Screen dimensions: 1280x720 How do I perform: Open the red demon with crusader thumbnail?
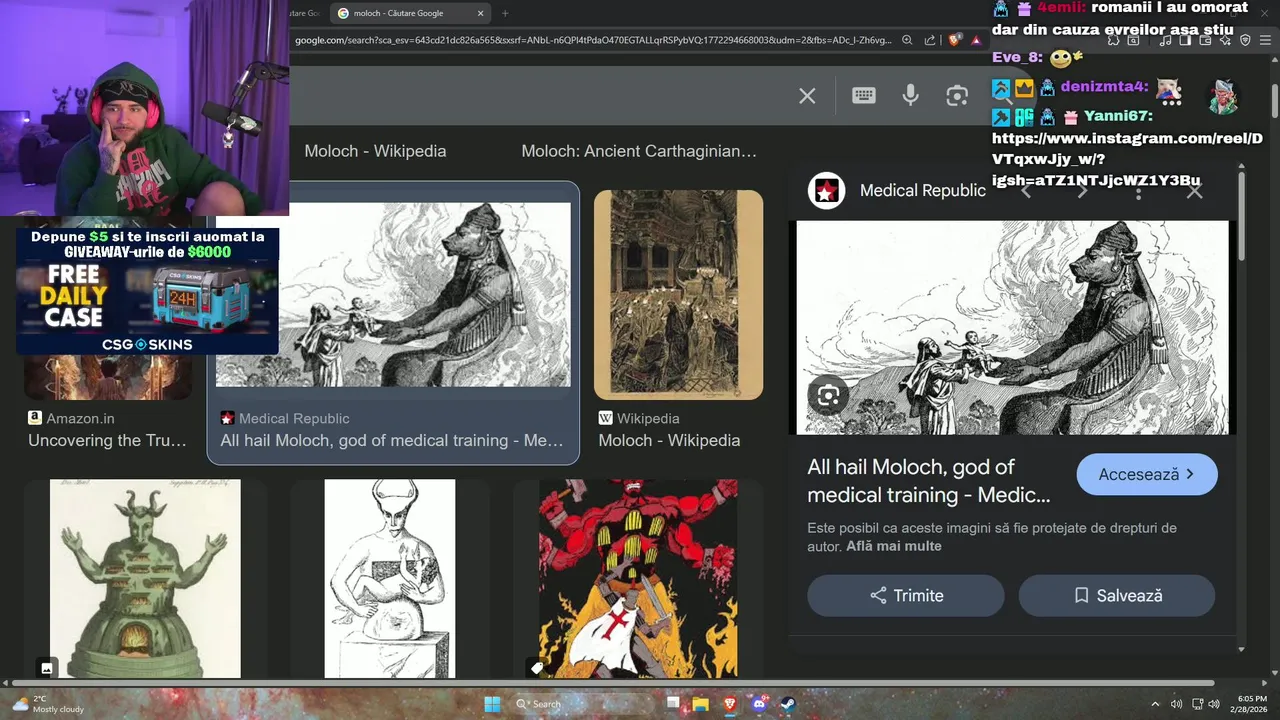(638, 578)
